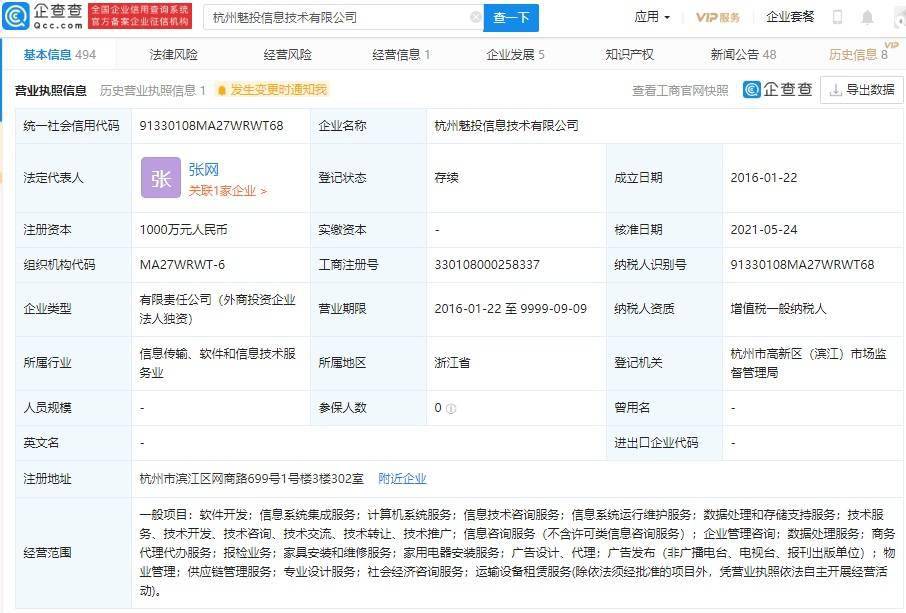Viewport: 906px width, 613px height.
Task: Expand the 应用 dropdown menu
Action: (x=652, y=17)
